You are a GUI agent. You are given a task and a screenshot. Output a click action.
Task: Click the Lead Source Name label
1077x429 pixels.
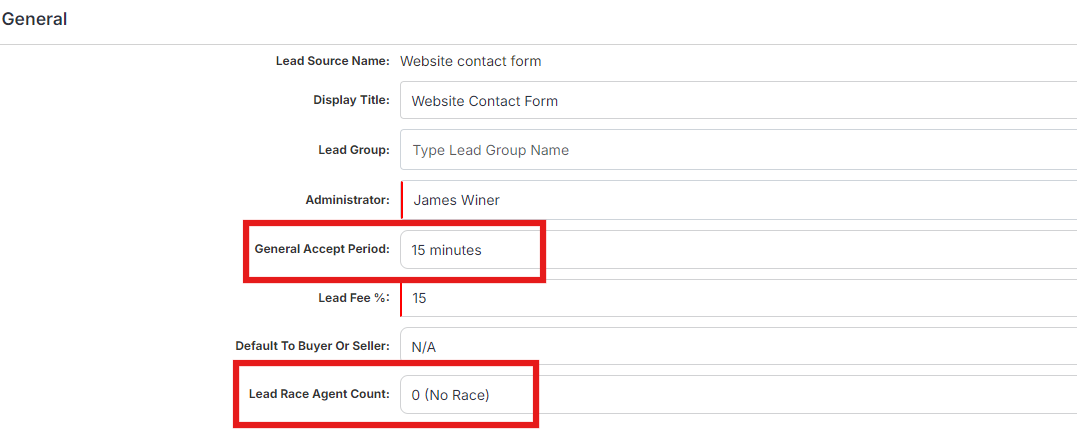click(x=332, y=61)
